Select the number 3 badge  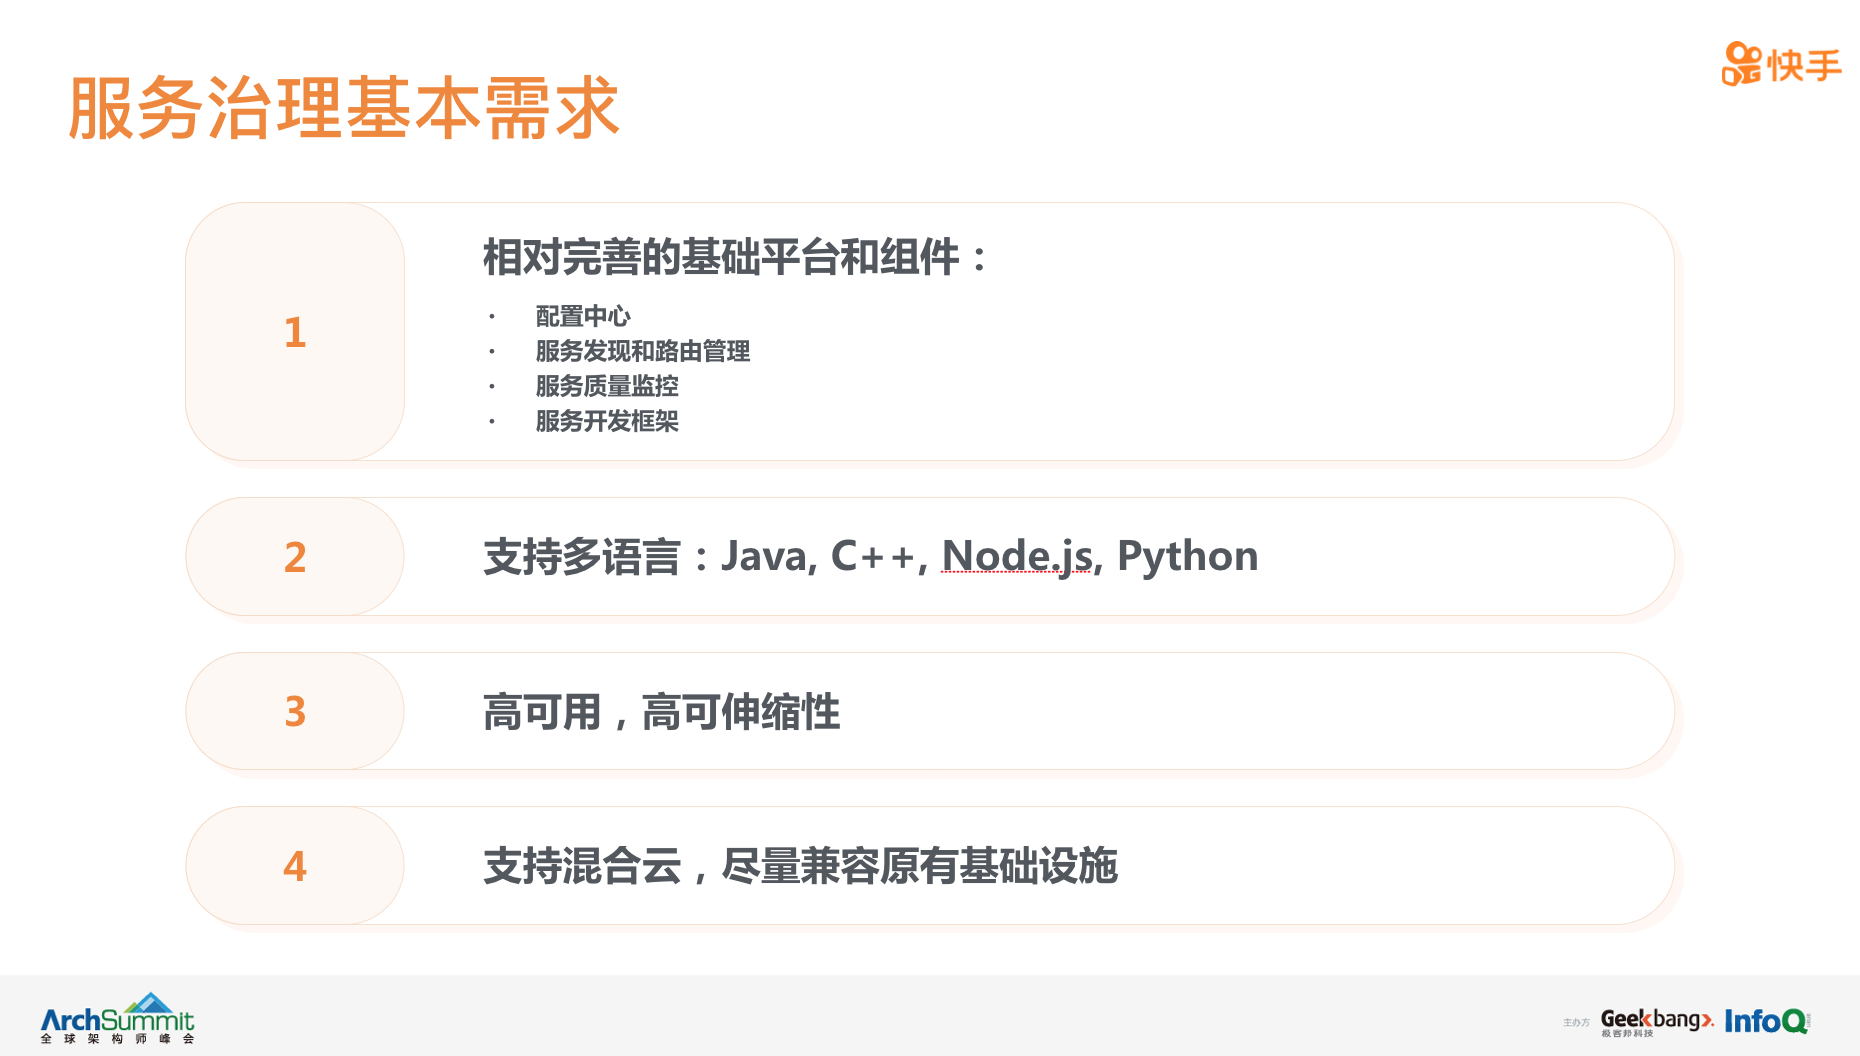pyautogui.click(x=295, y=711)
